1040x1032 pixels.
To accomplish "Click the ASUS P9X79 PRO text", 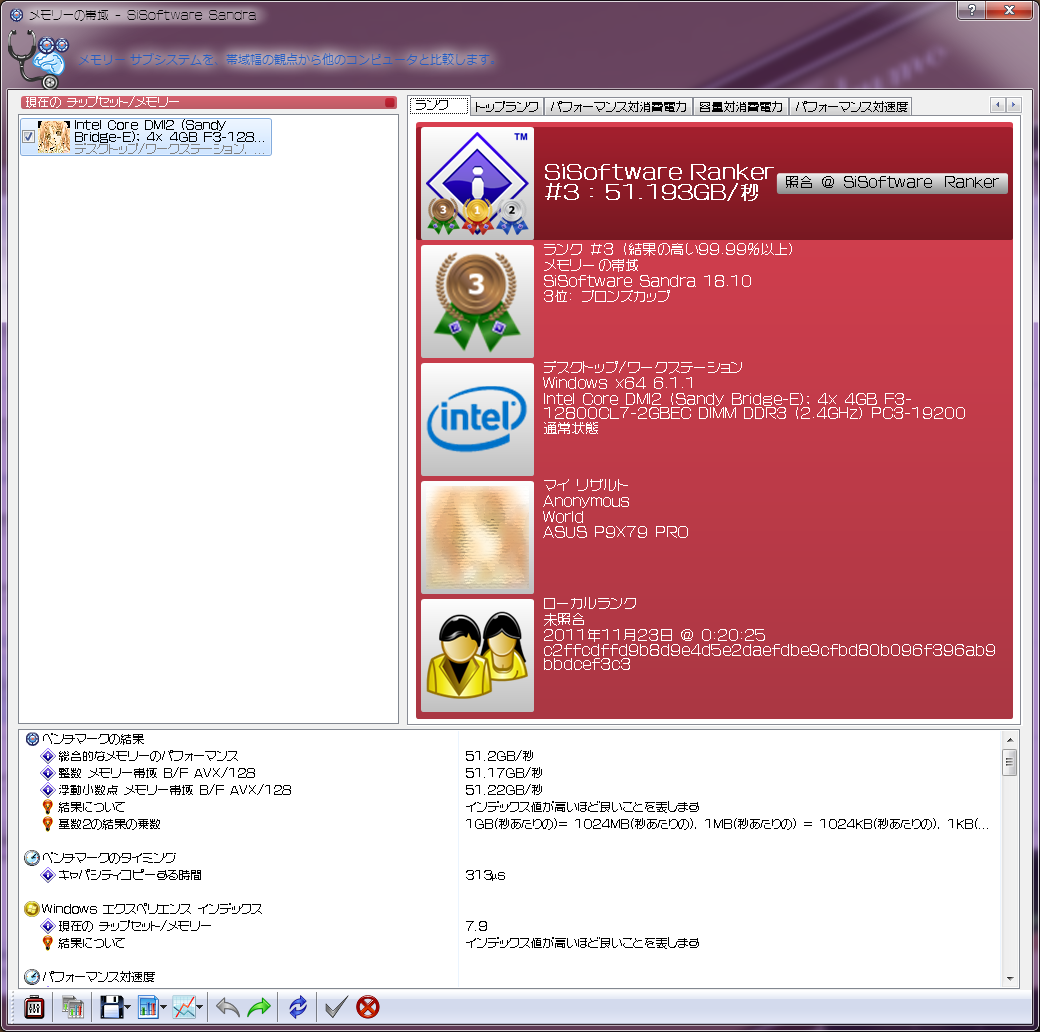I will pos(616,532).
